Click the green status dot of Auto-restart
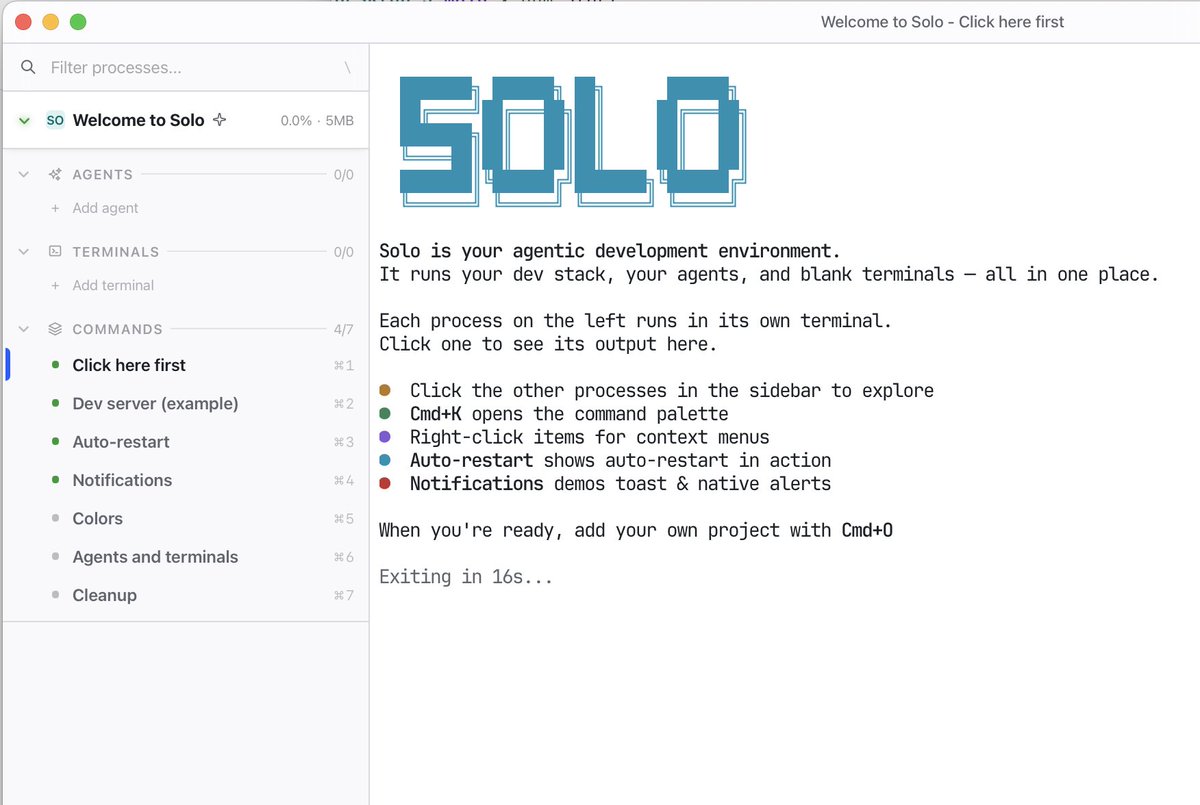Image resolution: width=1200 pixels, height=805 pixels. [55, 442]
